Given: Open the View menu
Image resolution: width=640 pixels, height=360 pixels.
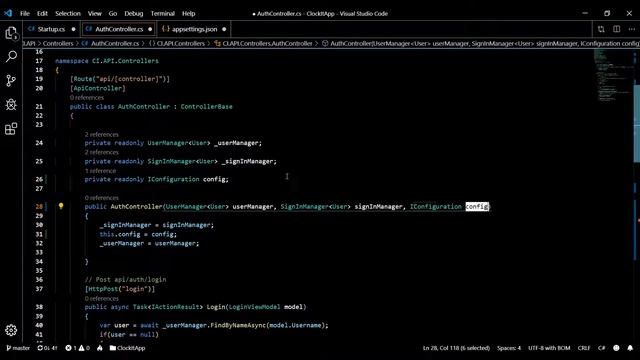Looking at the screenshot, I should (94, 13).
